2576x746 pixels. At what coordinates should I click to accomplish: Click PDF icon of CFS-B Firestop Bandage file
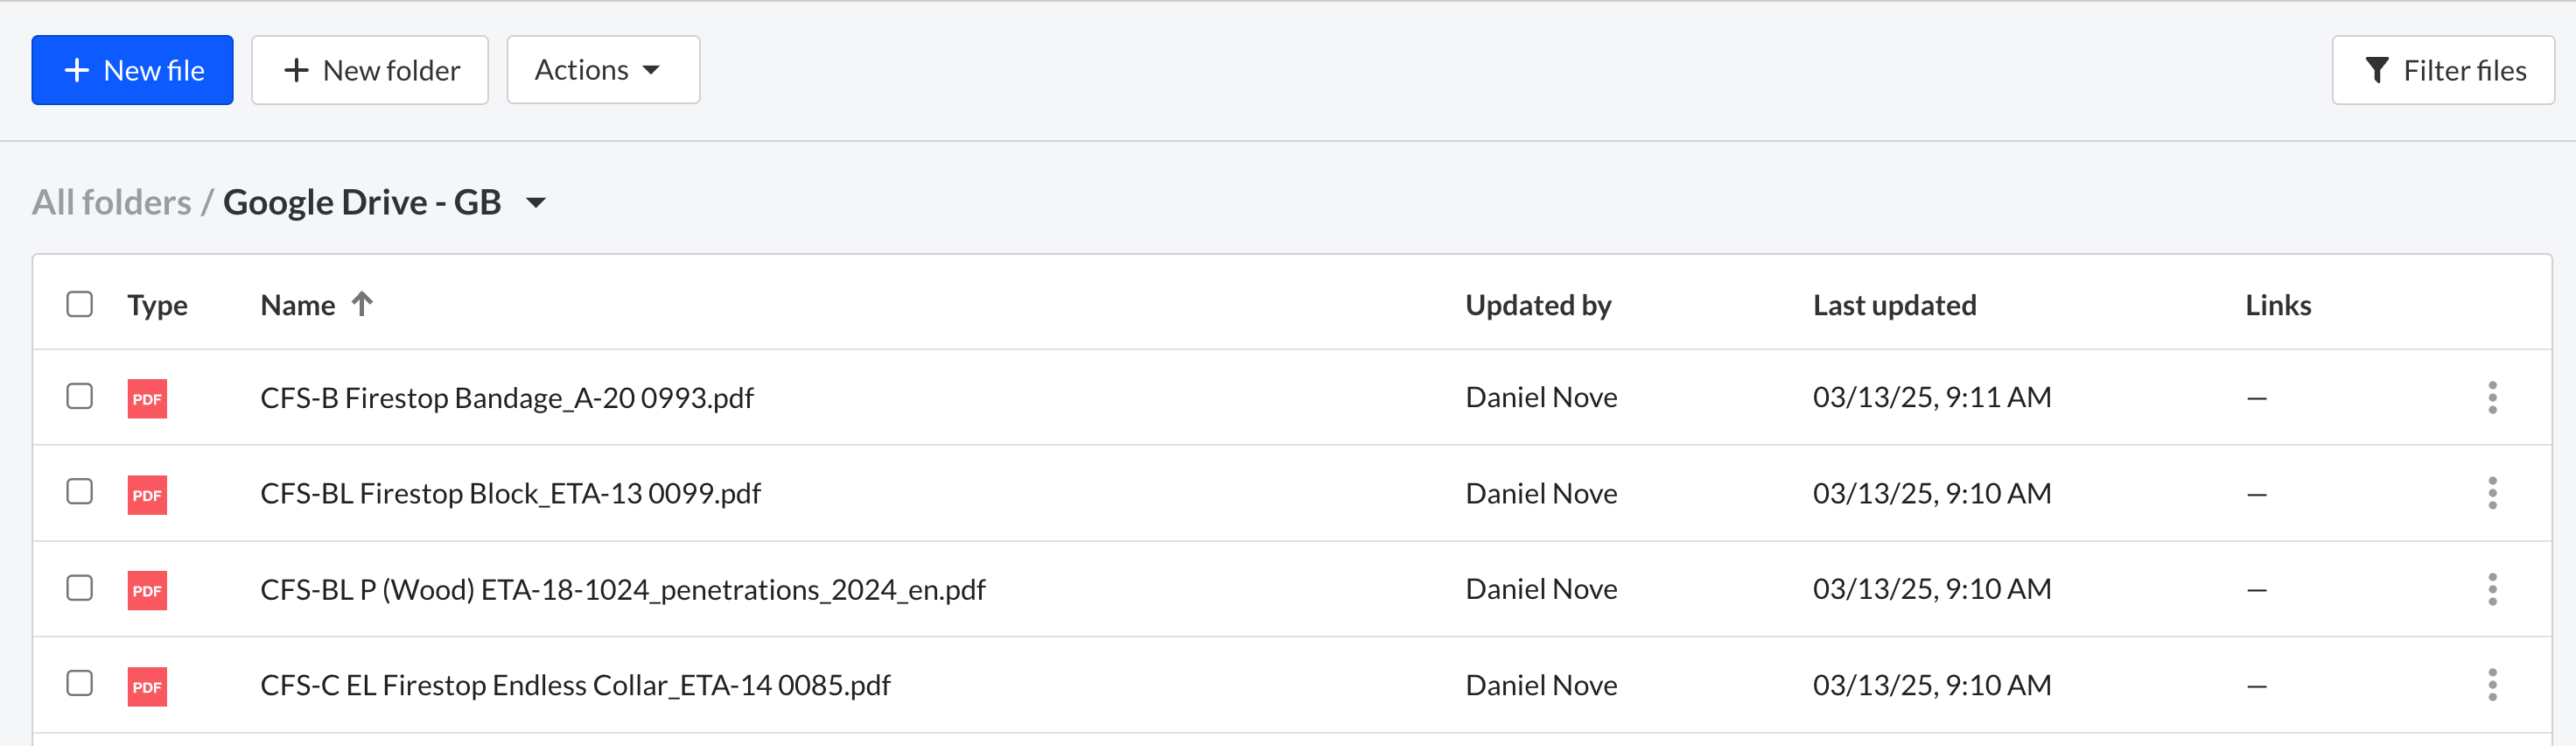147,398
